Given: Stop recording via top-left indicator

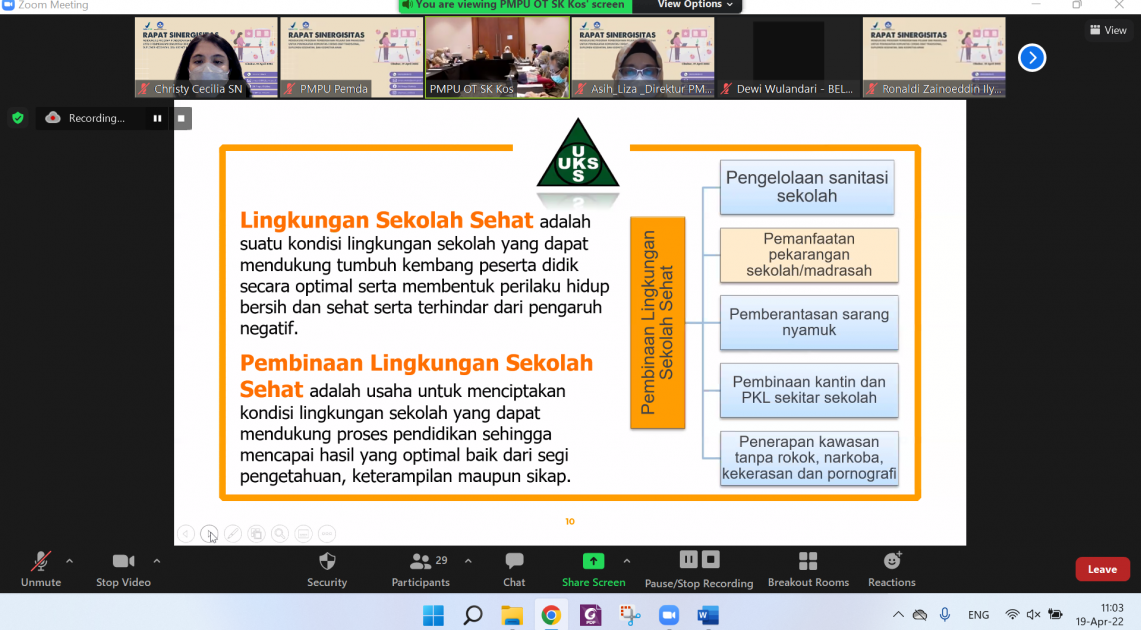Looking at the screenshot, I should [181, 118].
